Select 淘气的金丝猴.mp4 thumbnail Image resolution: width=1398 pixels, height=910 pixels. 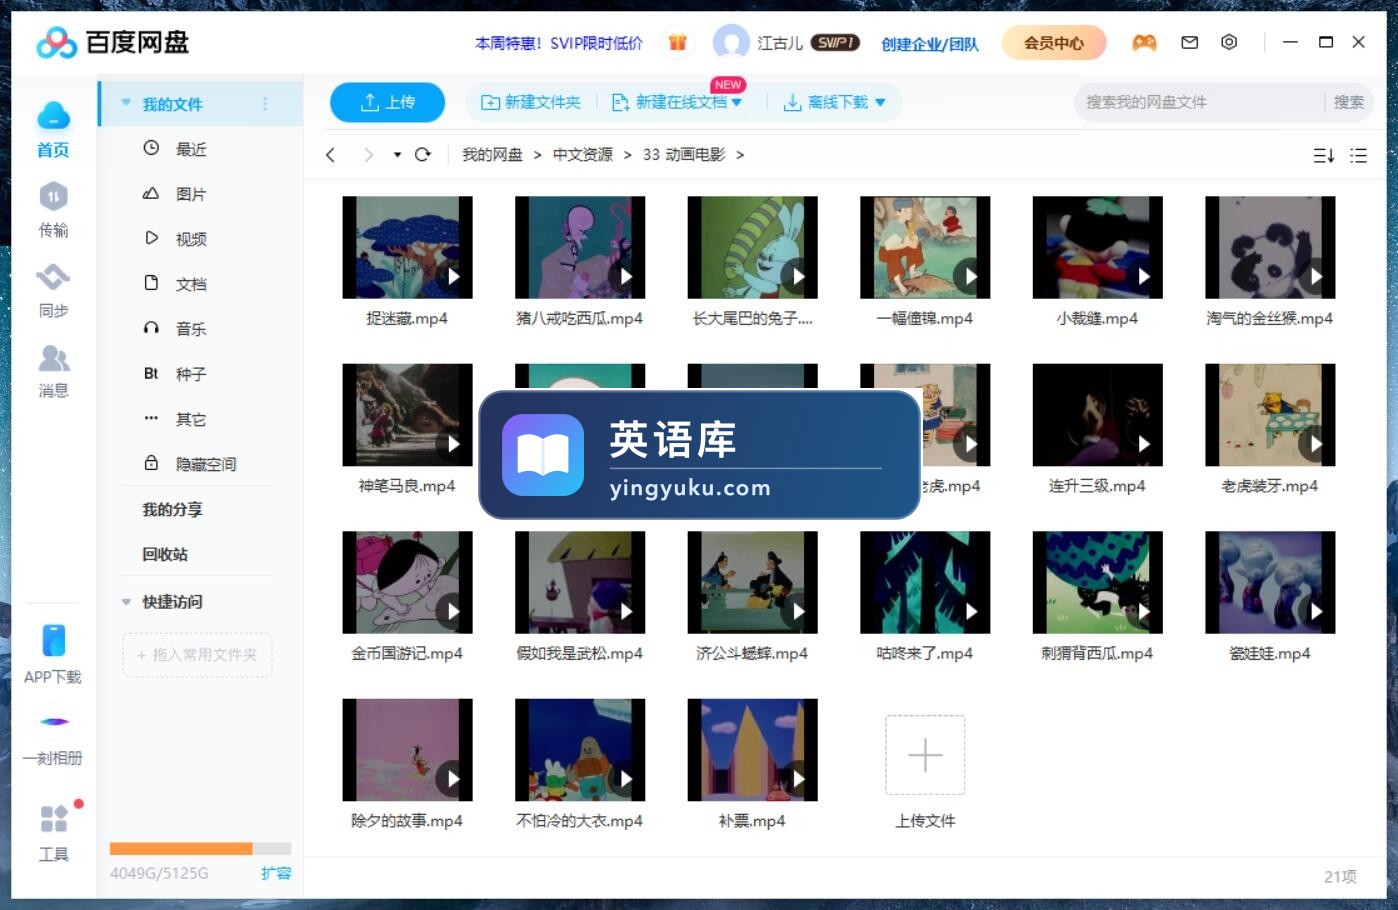[1270, 247]
